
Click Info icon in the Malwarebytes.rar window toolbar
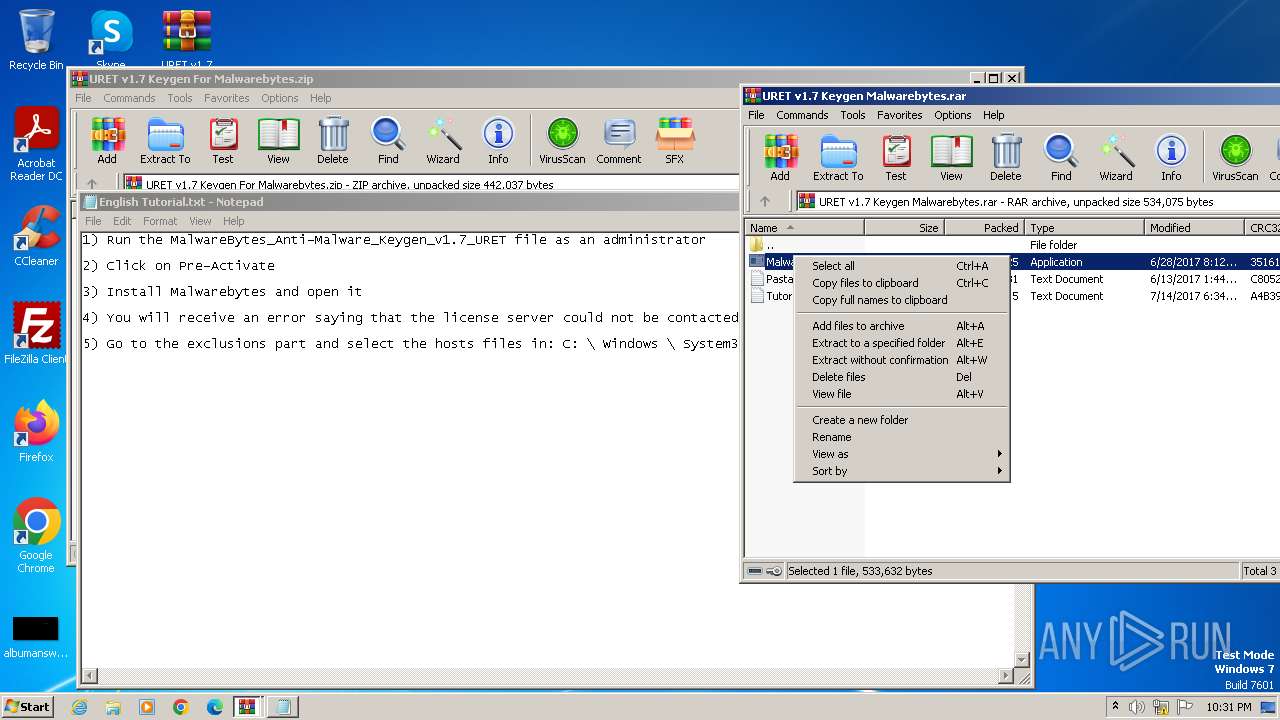1171,157
